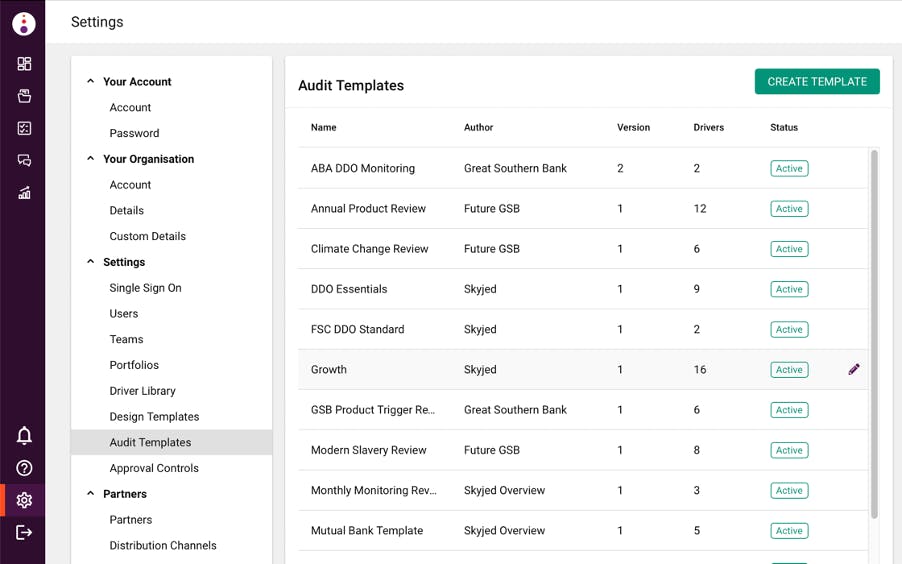Image resolution: width=902 pixels, height=564 pixels.
Task: Open the checklist tasks icon
Action: (x=24, y=128)
